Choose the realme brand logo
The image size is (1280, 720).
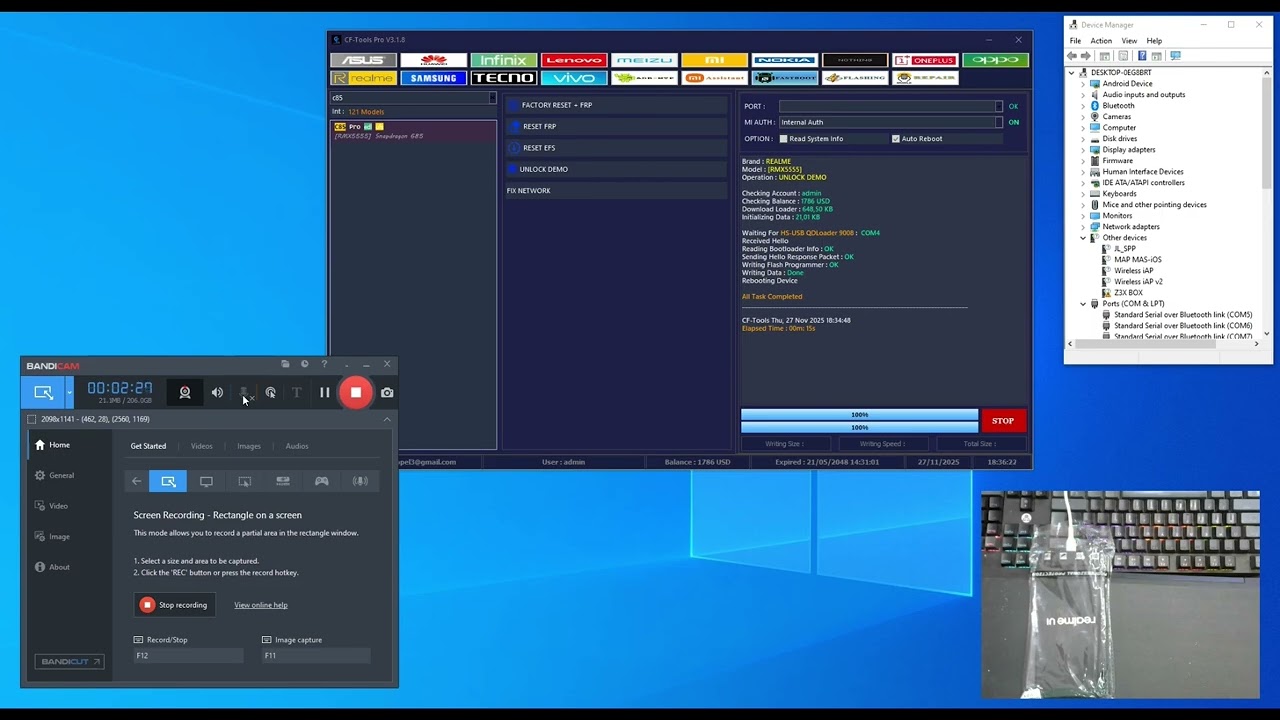[x=363, y=78]
